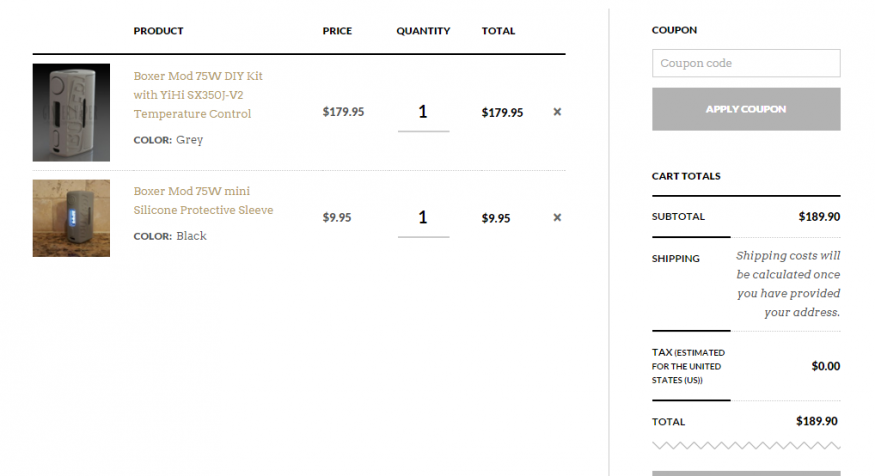
Task: Click the shipping costs note text
Action: 788,283
